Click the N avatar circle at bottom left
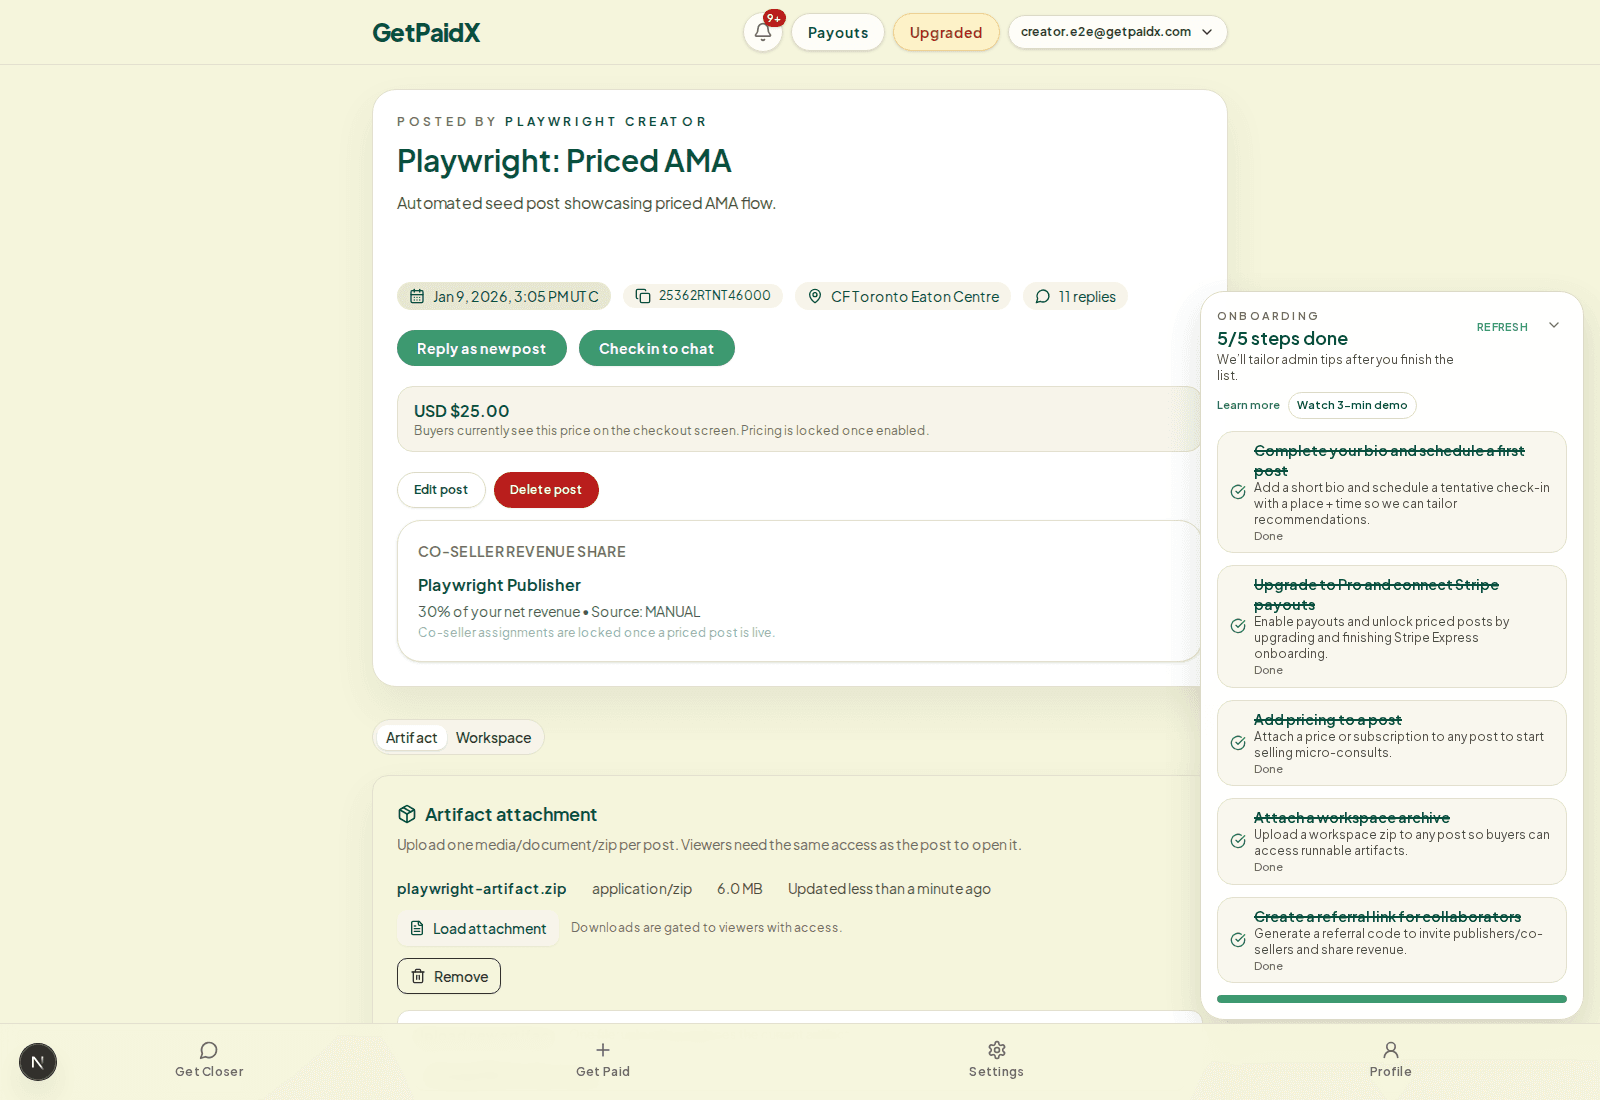The width and height of the screenshot is (1600, 1100). [38, 1062]
